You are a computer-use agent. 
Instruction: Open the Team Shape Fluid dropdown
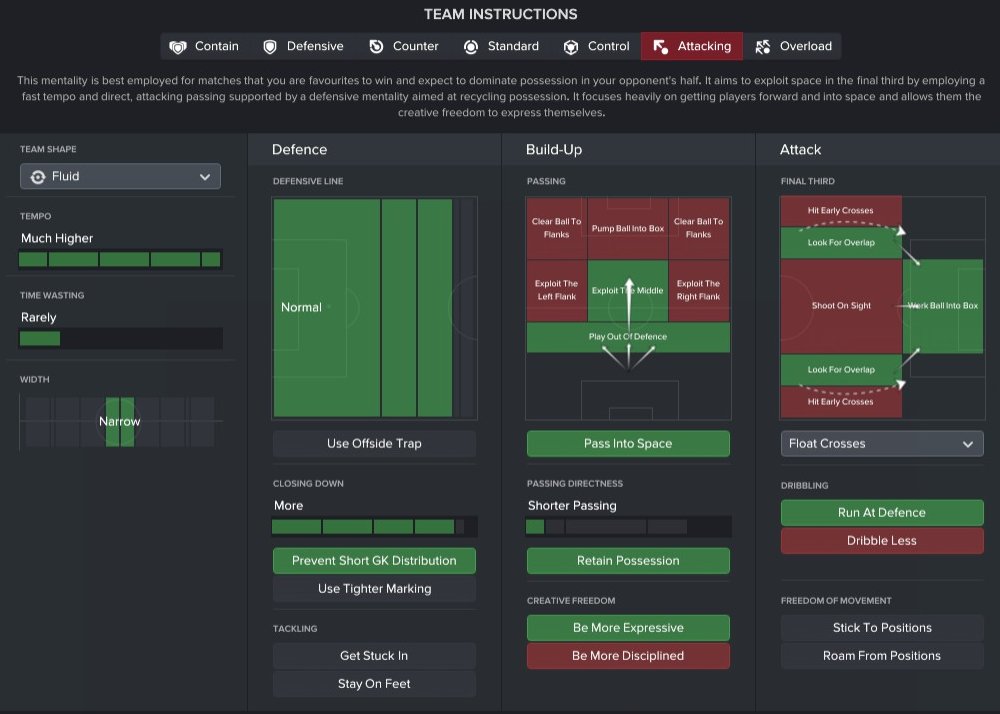pos(121,177)
